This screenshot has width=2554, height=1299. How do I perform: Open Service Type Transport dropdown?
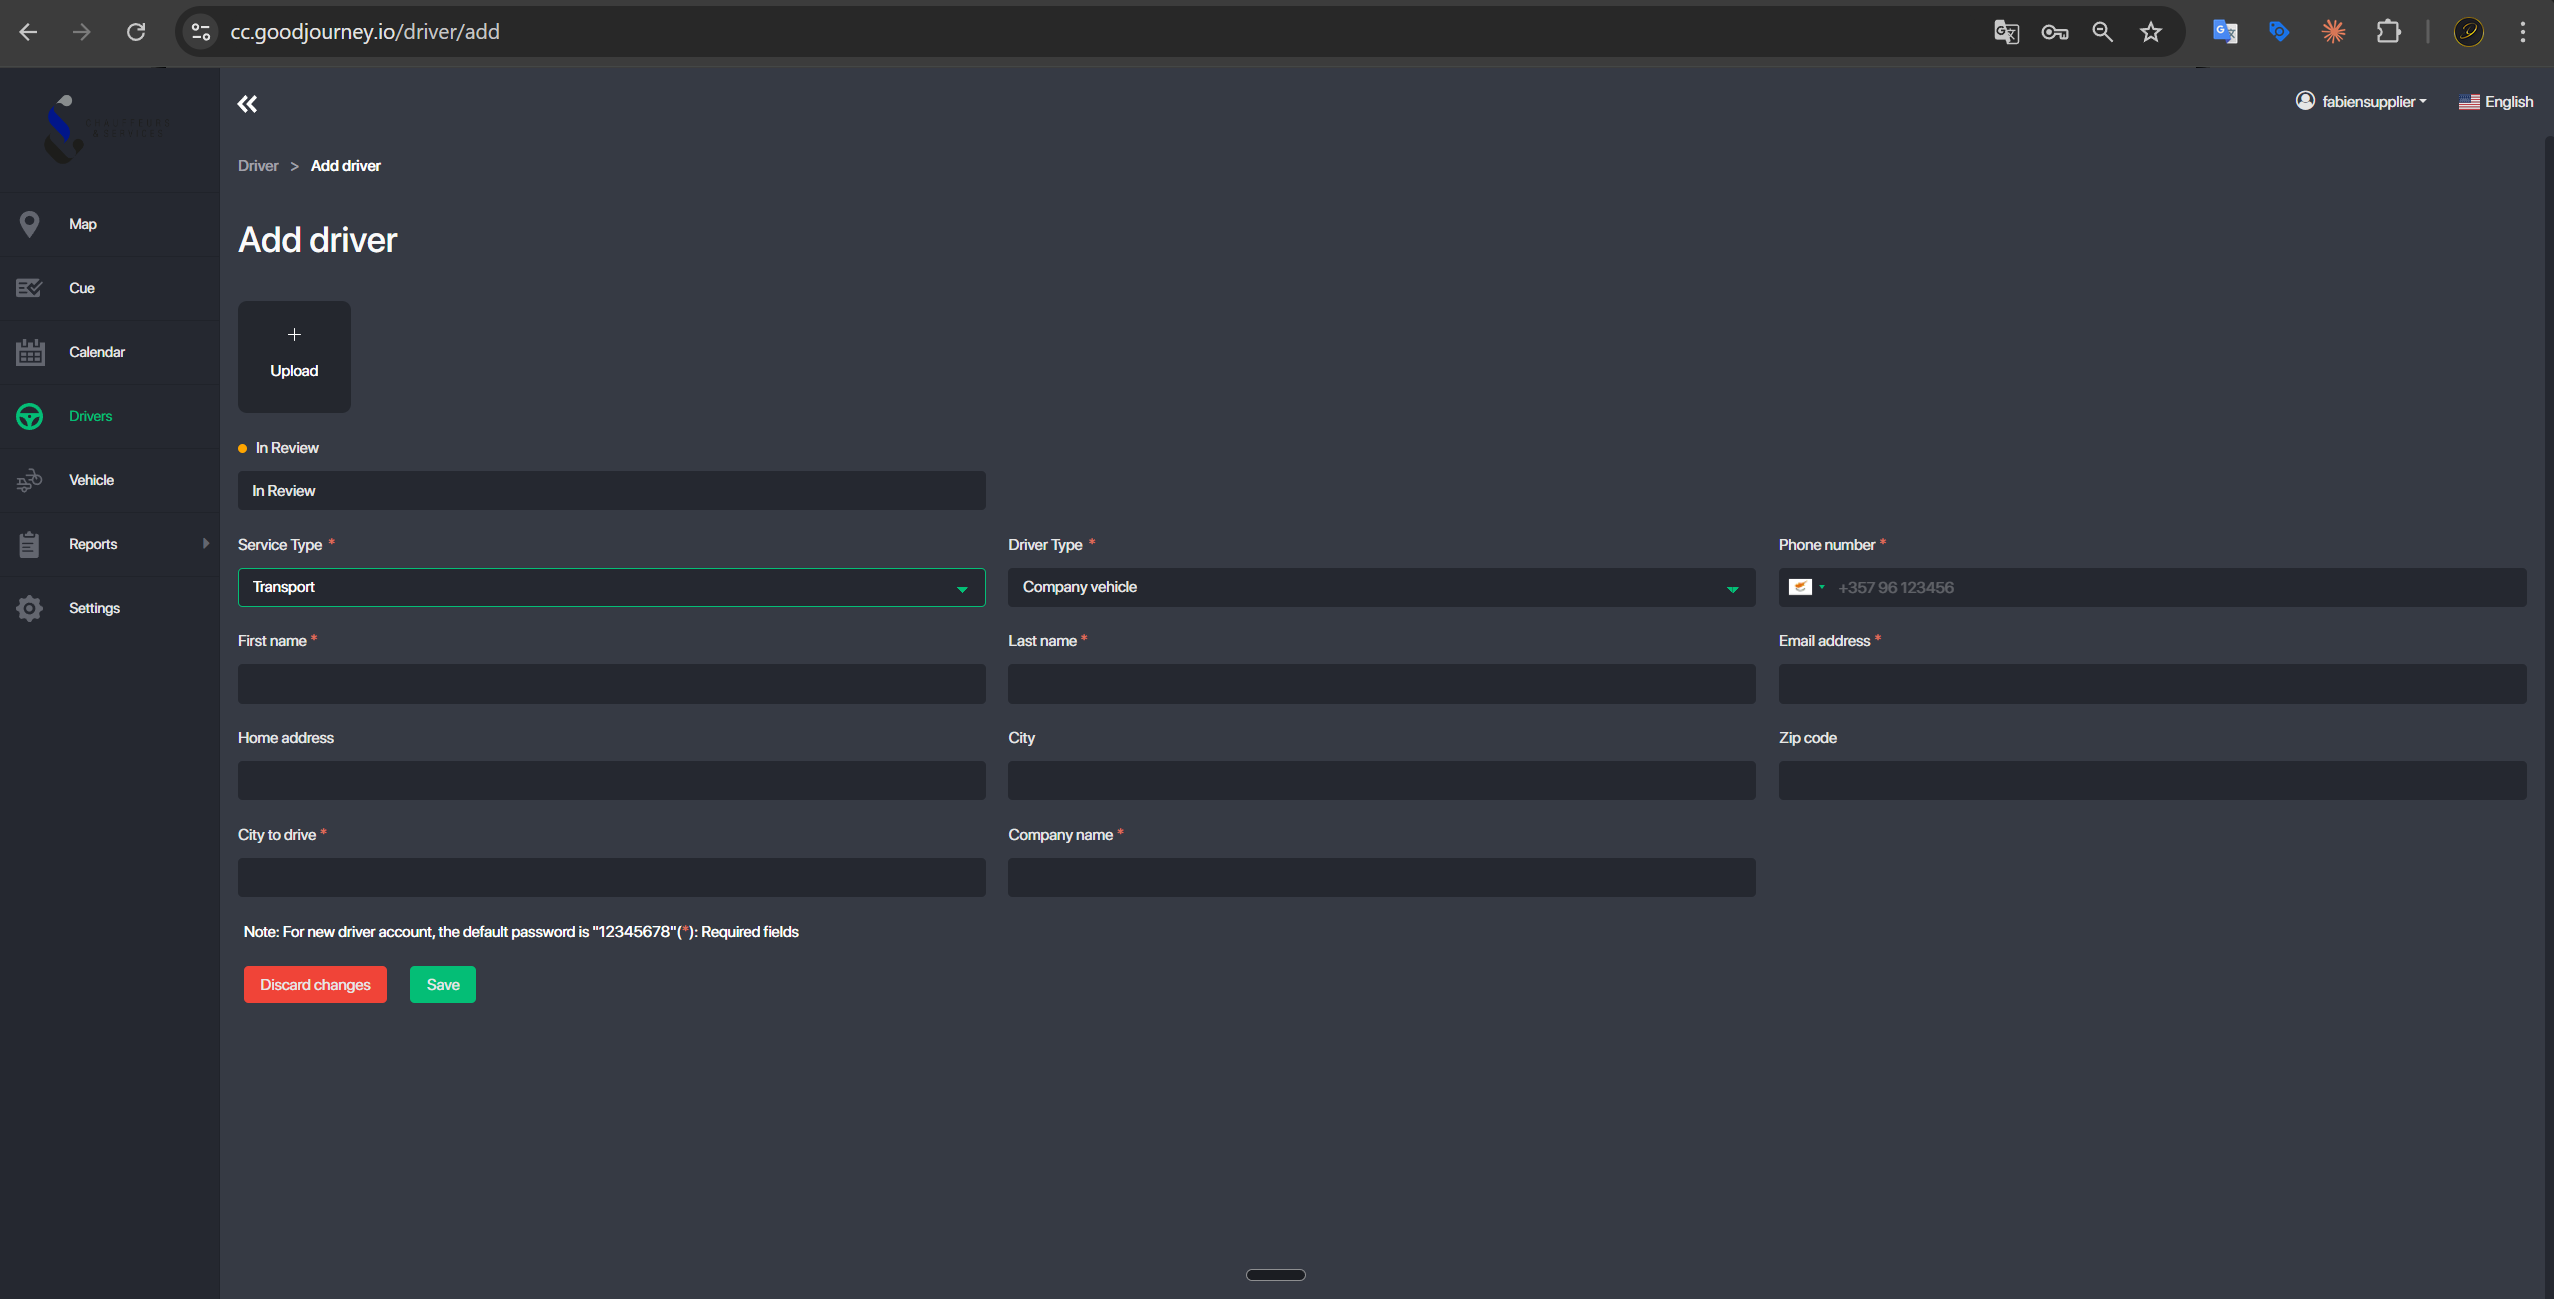tap(611, 587)
